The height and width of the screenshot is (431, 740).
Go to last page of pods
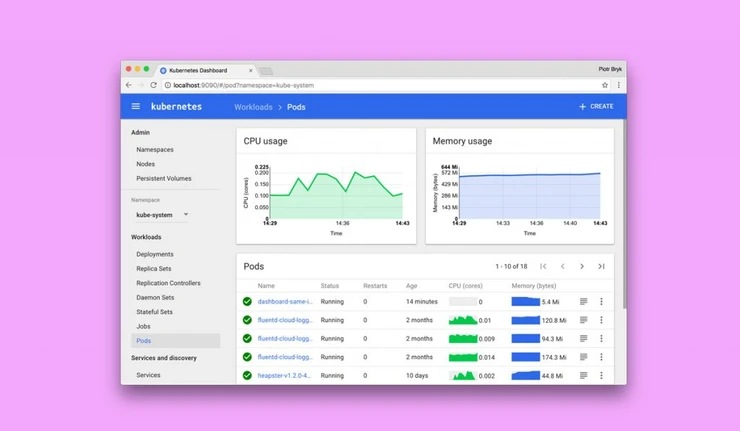tap(601, 266)
